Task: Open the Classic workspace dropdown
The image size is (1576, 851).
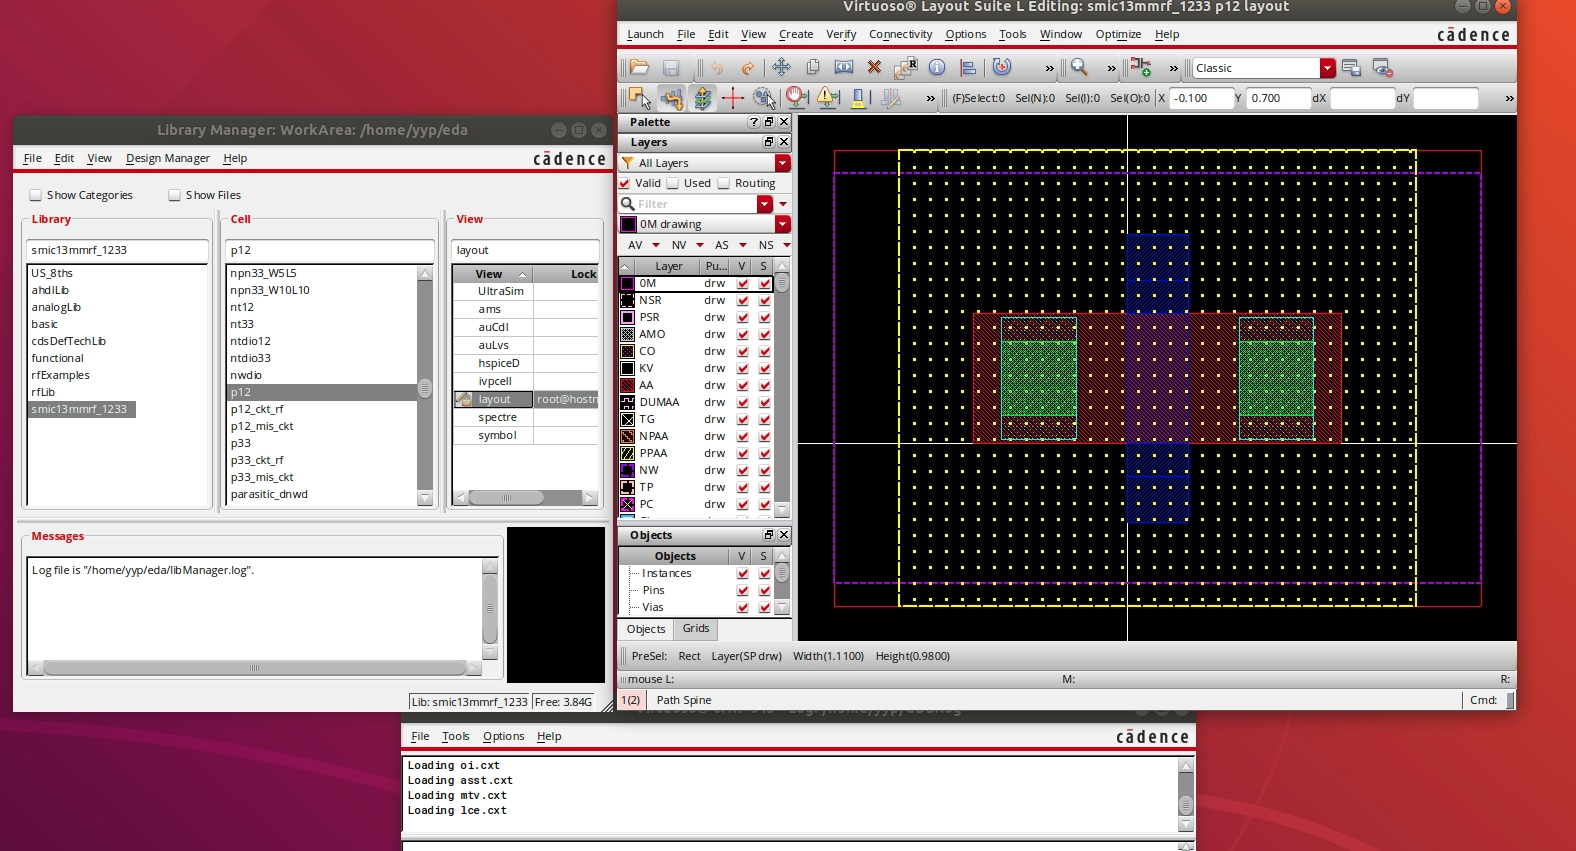Action: point(1328,68)
